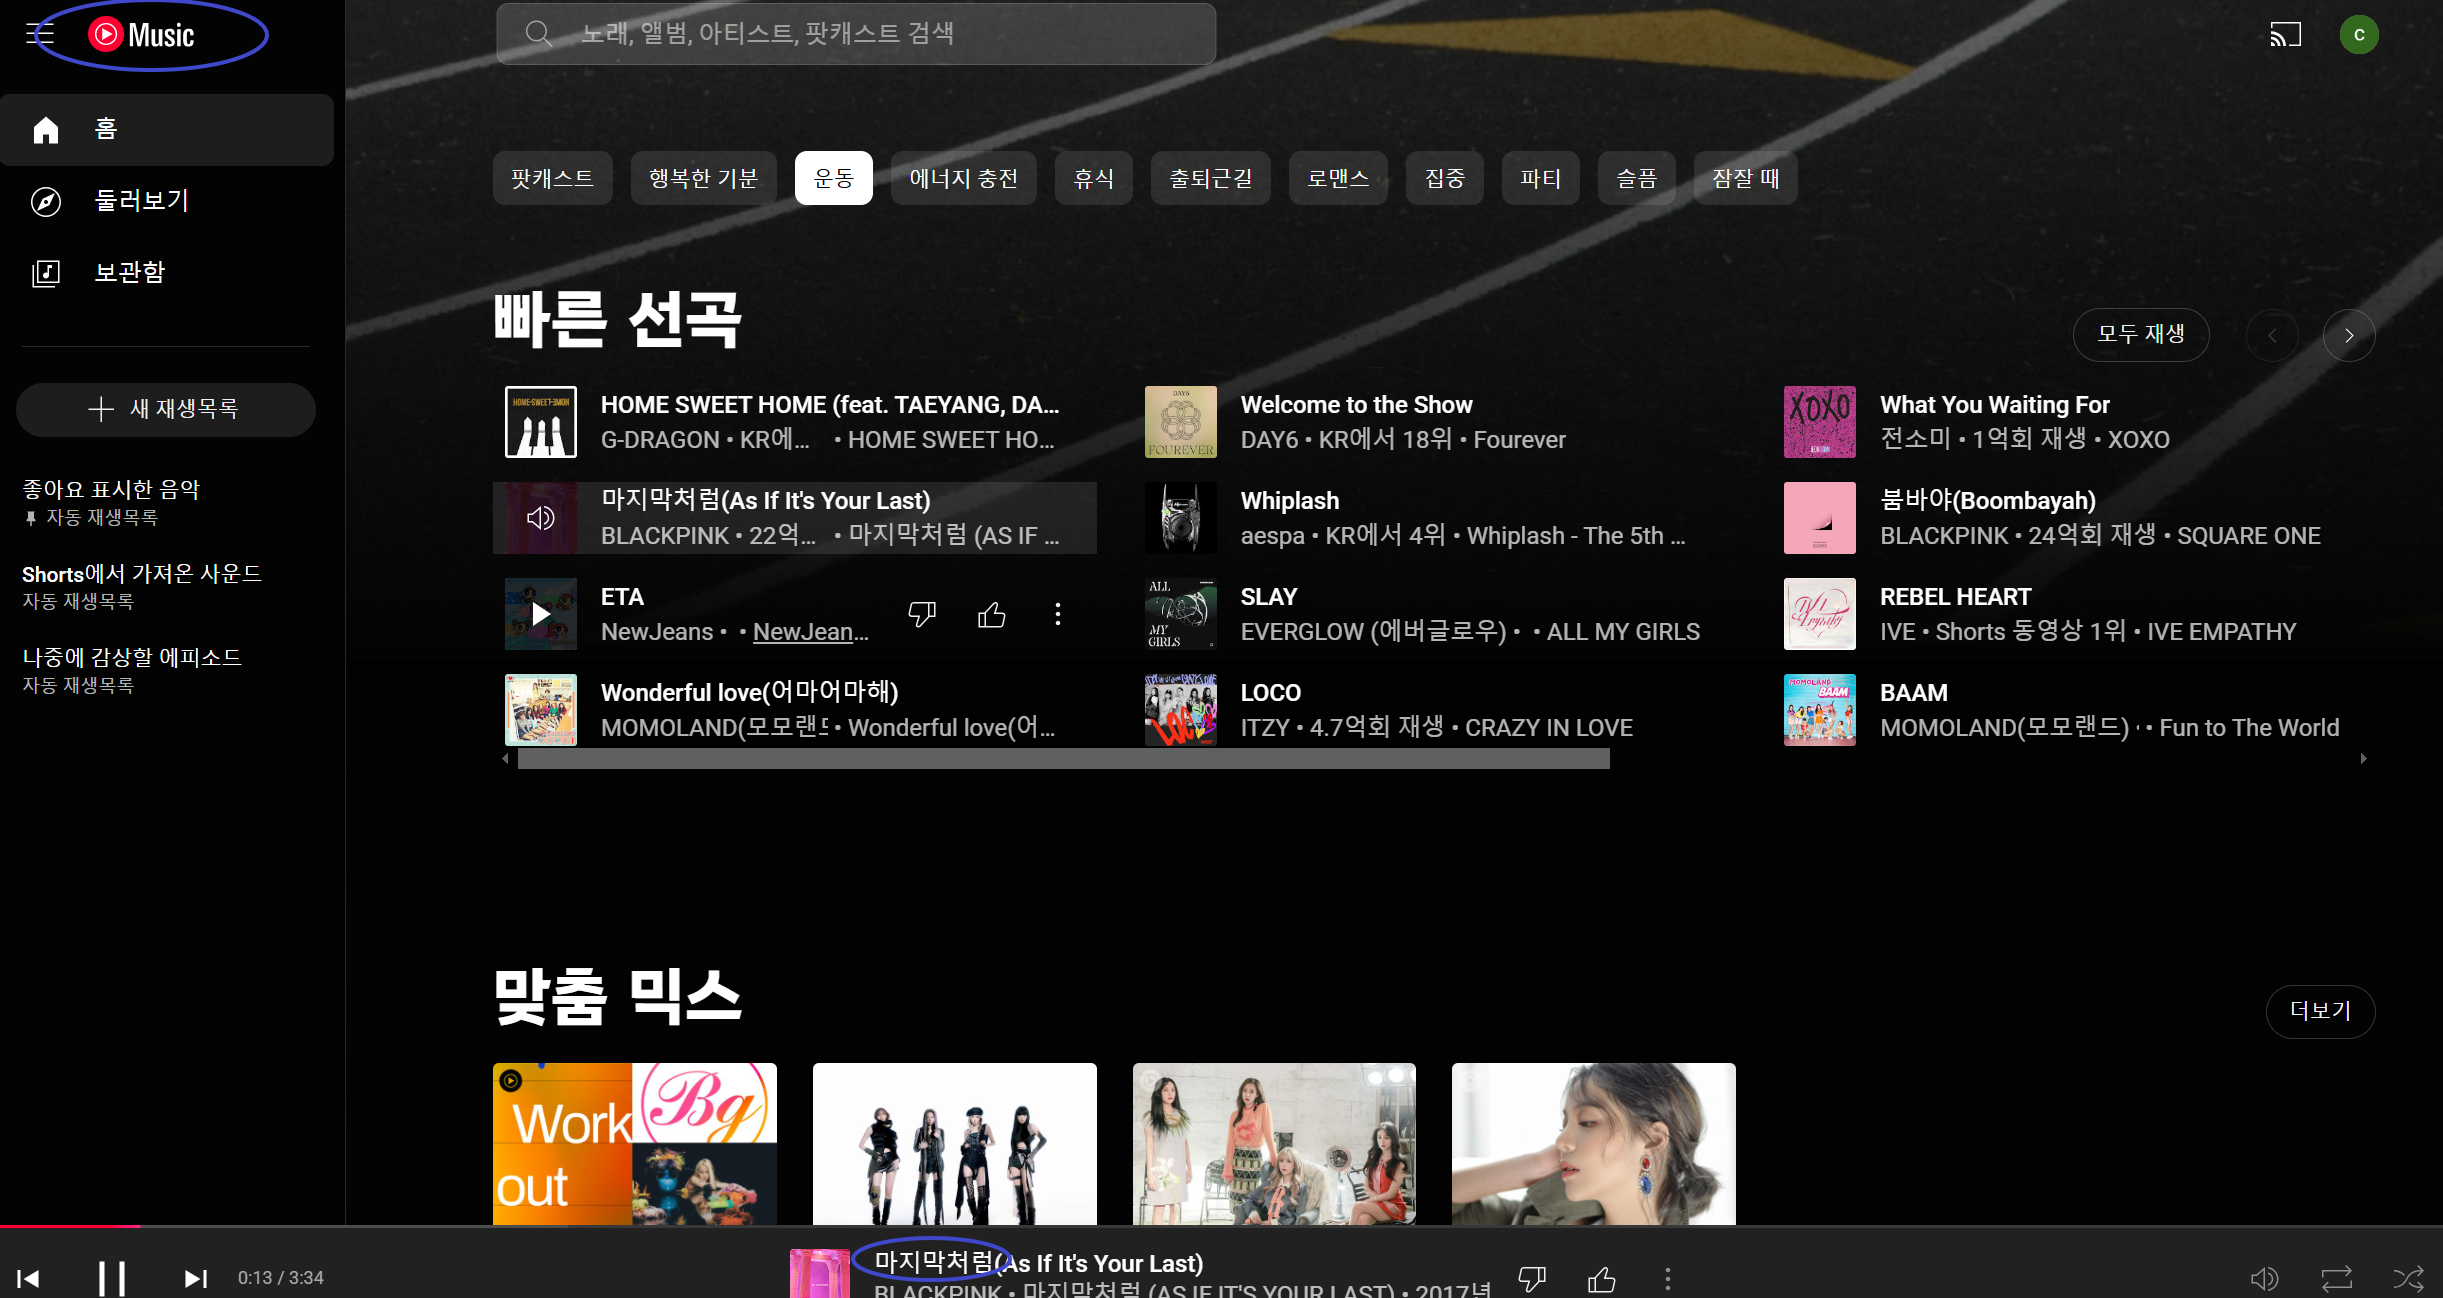This screenshot has width=2443, height=1298.
Task: Open the green account avatar
Action: [x=2359, y=35]
